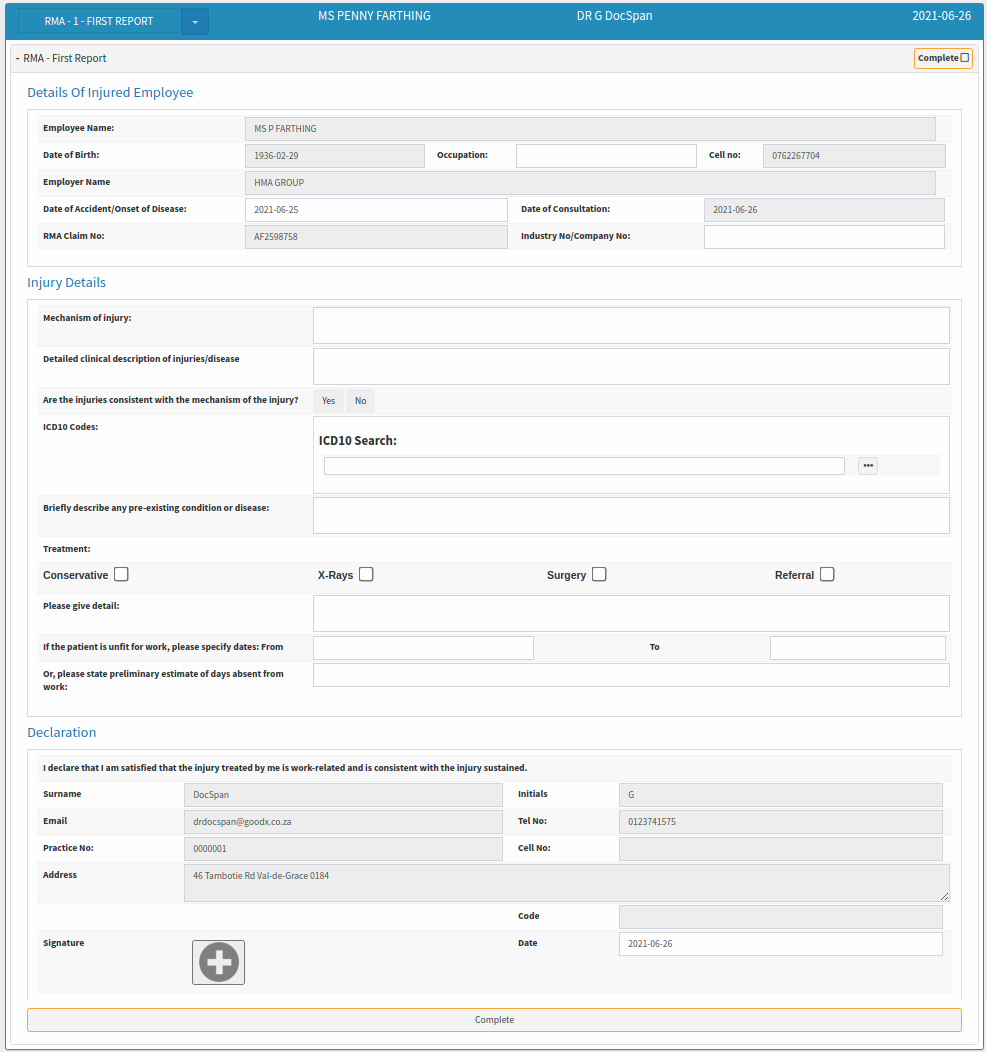This screenshot has height=1052, width=987.
Task: Click the Industry No/Company No field
Action: tap(824, 237)
